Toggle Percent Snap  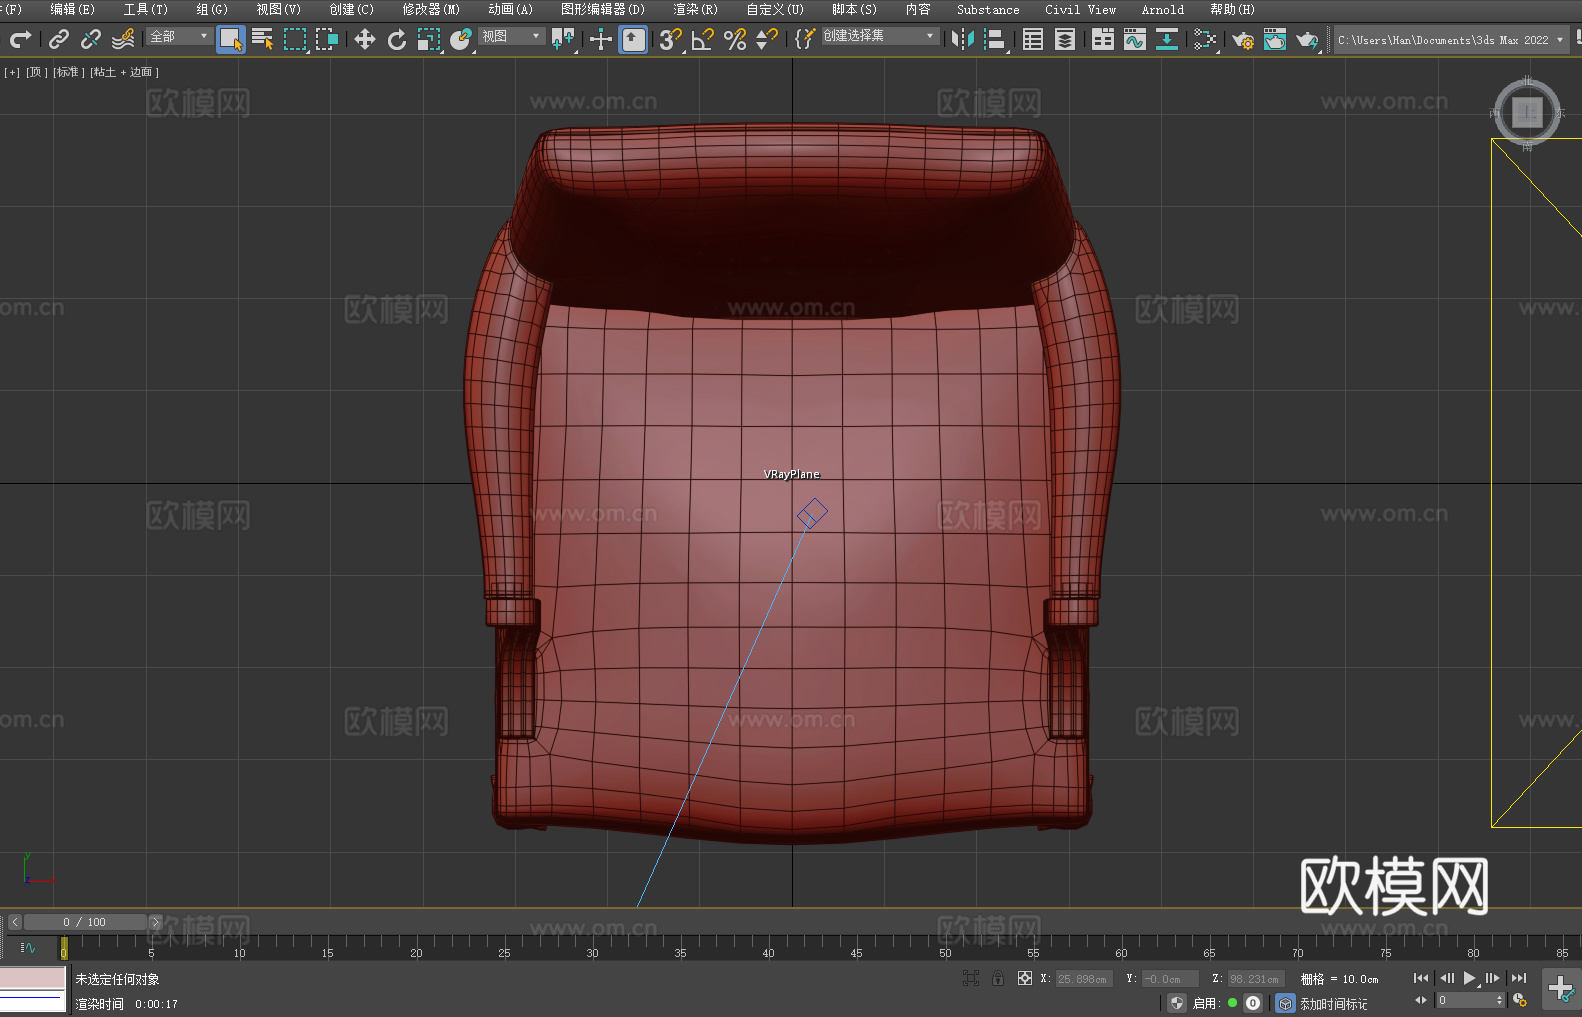(735, 39)
